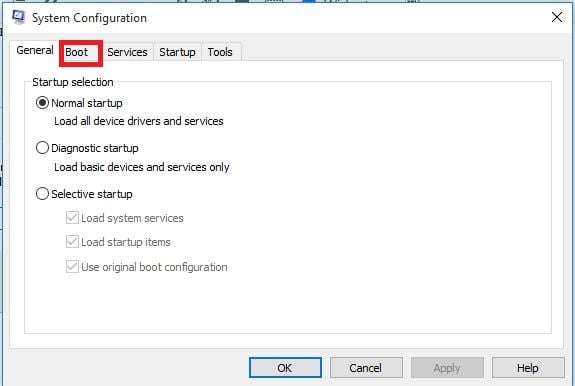Toggle Use original boot configuration checkbox

(72, 266)
